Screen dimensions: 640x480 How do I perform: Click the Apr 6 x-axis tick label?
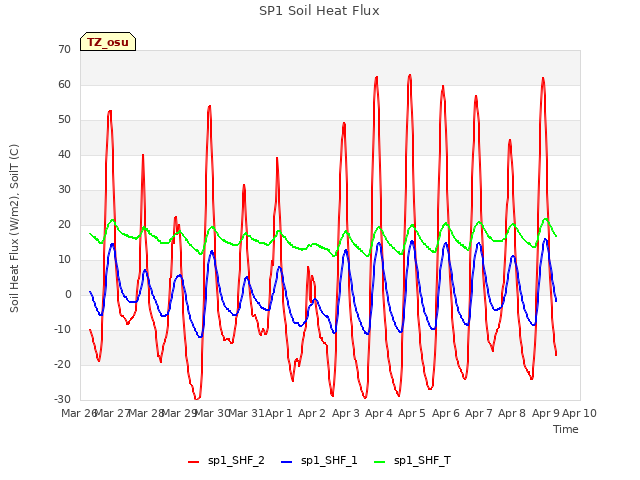[x=446, y=413]
